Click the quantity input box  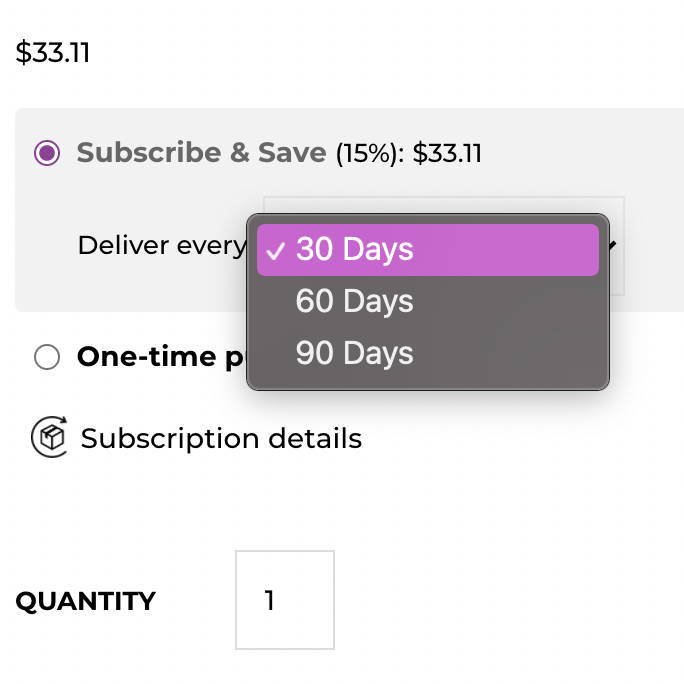click(285, 600)
